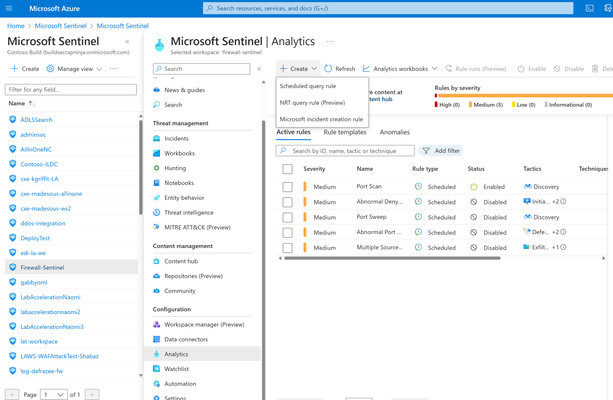Open ellipsis menu beside Analytics title
The image size is (613, 400).
(330, 41)
